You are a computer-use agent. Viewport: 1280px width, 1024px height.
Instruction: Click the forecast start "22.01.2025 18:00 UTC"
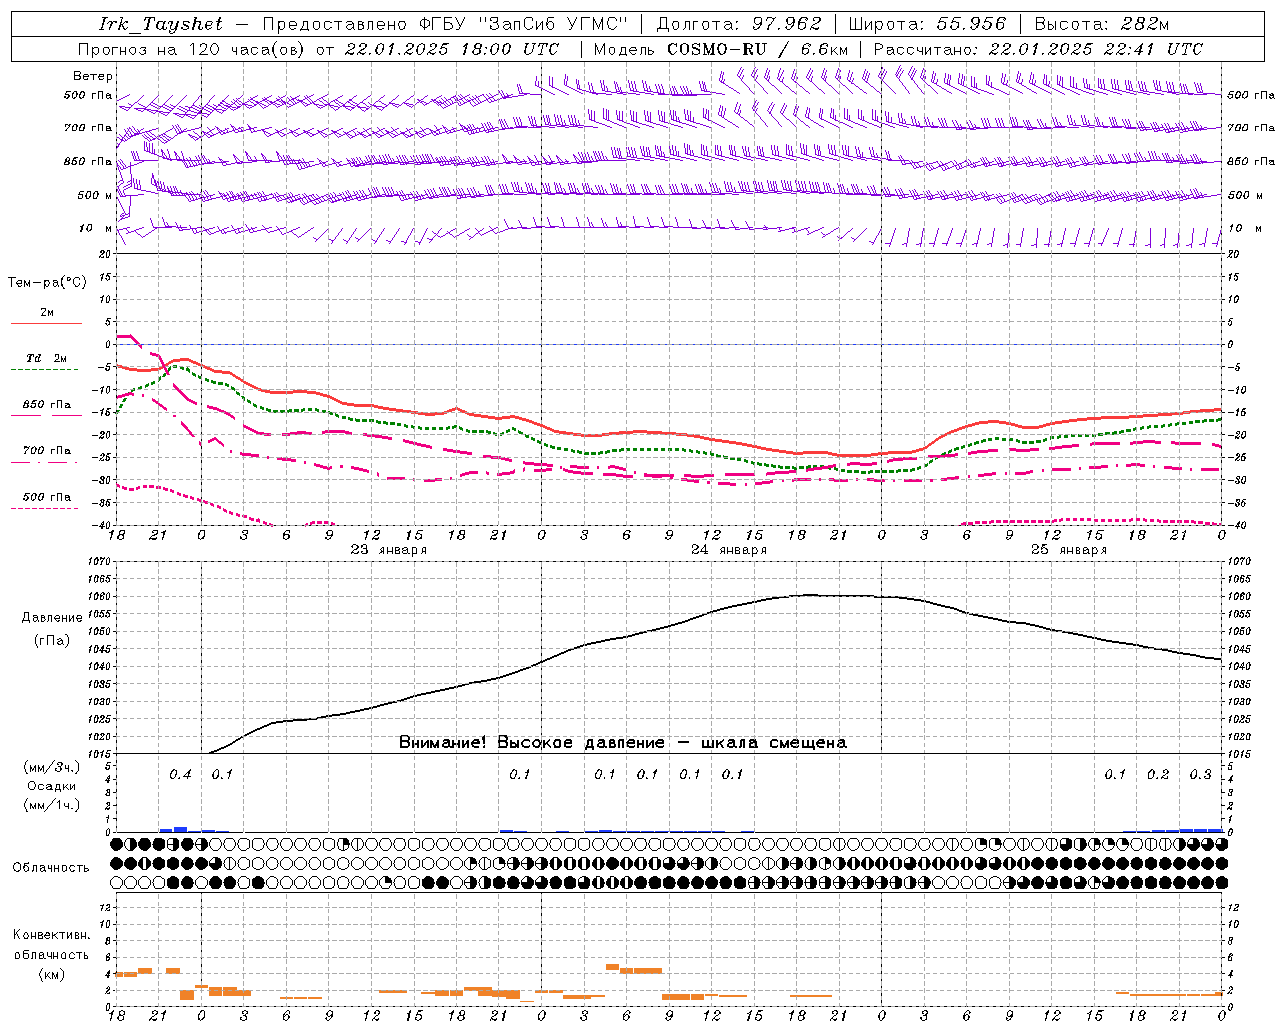pos(452,49)
